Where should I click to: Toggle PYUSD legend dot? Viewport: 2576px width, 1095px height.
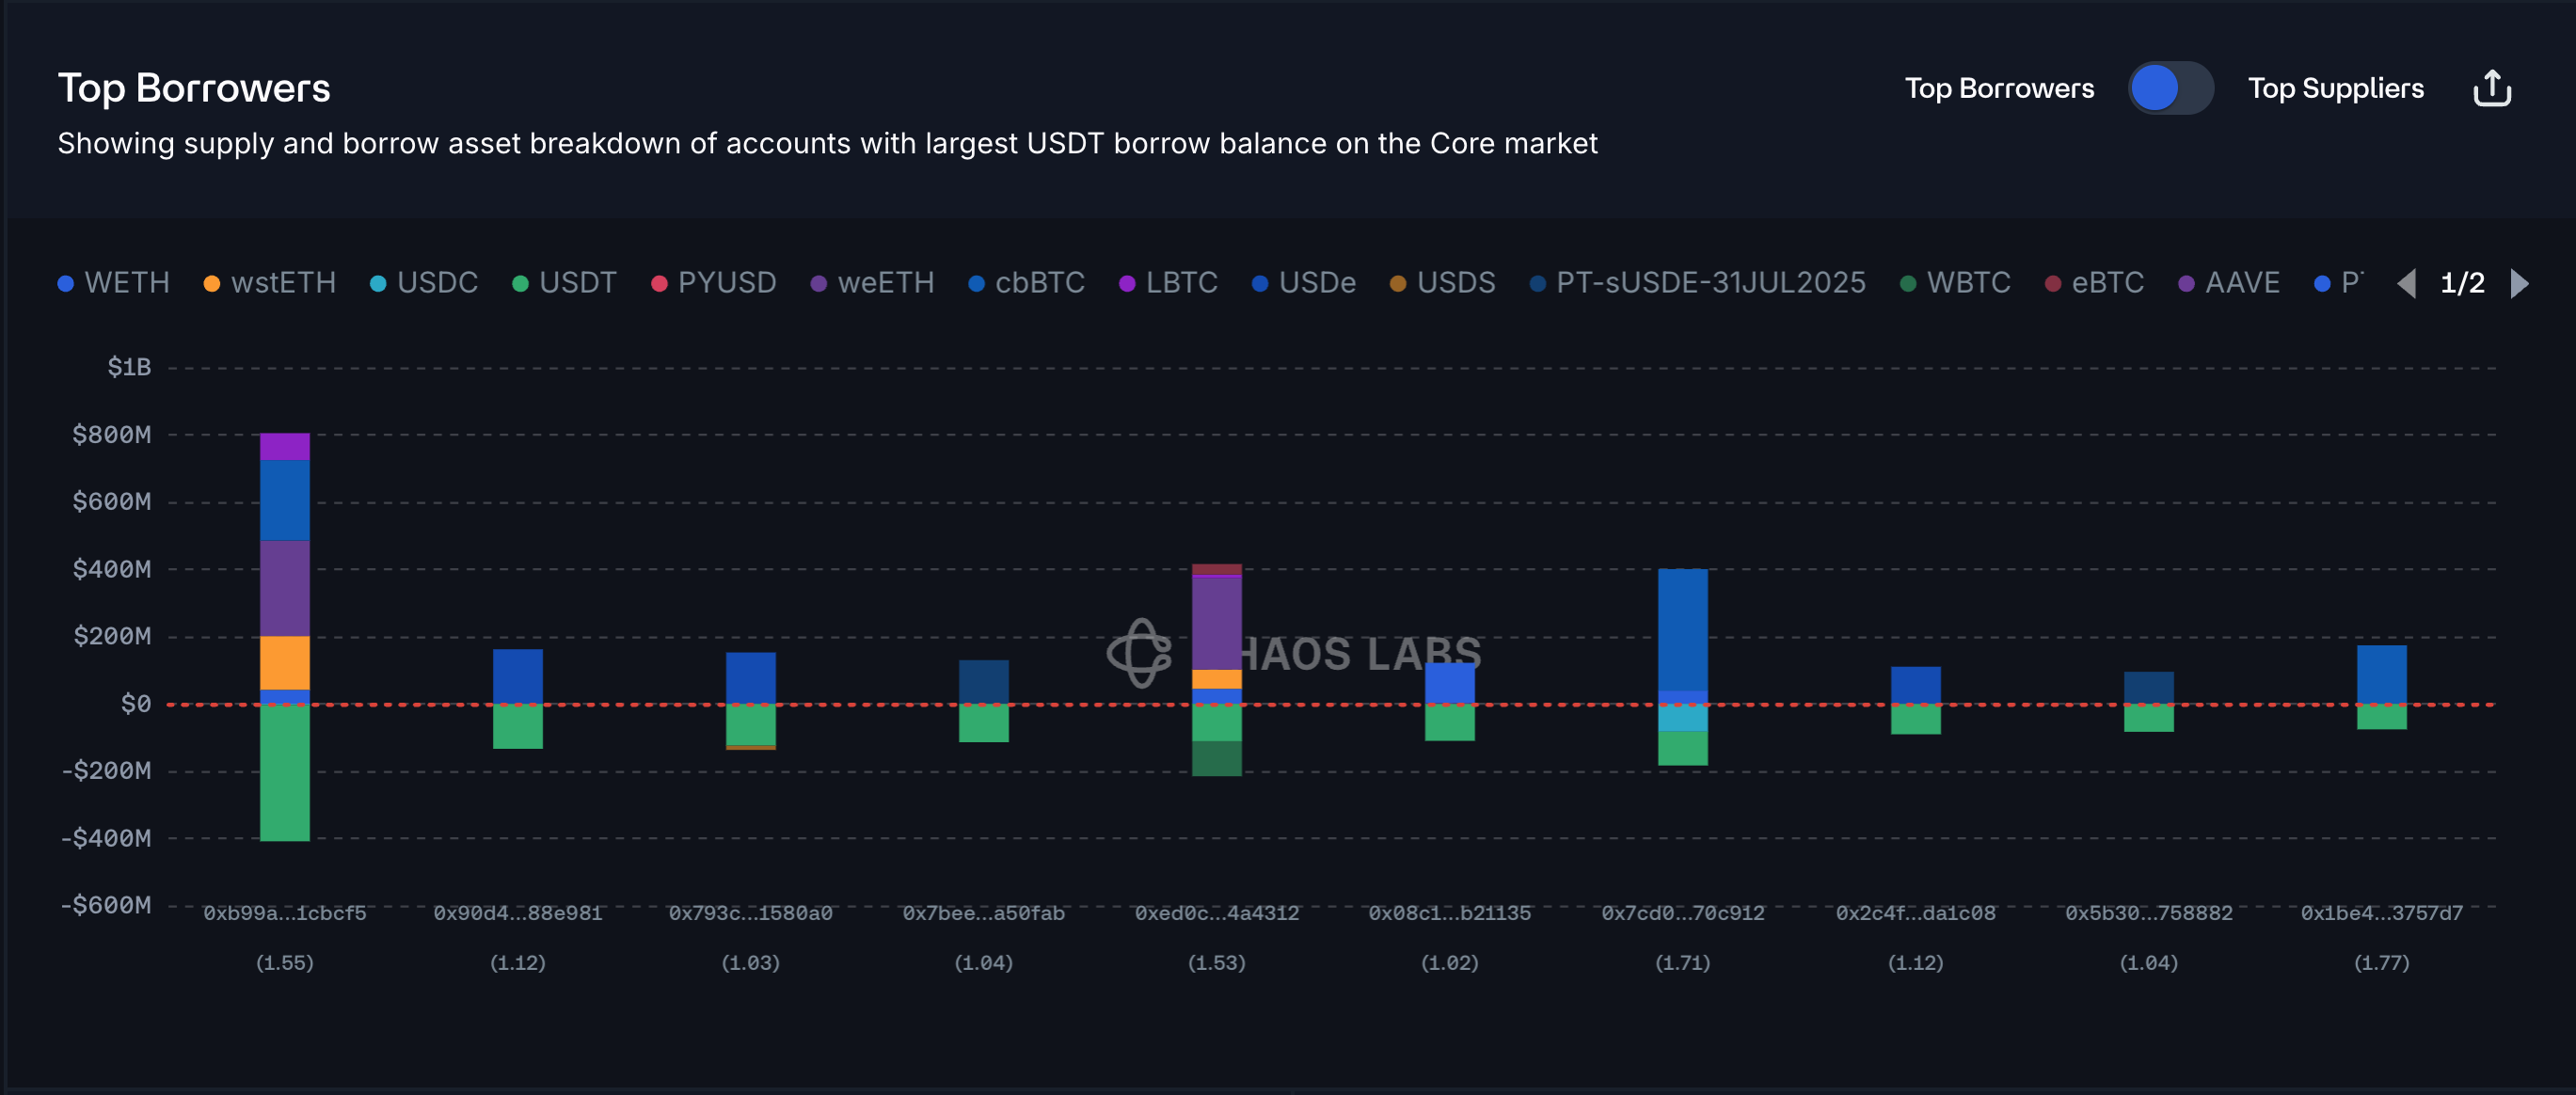[659, 284]
